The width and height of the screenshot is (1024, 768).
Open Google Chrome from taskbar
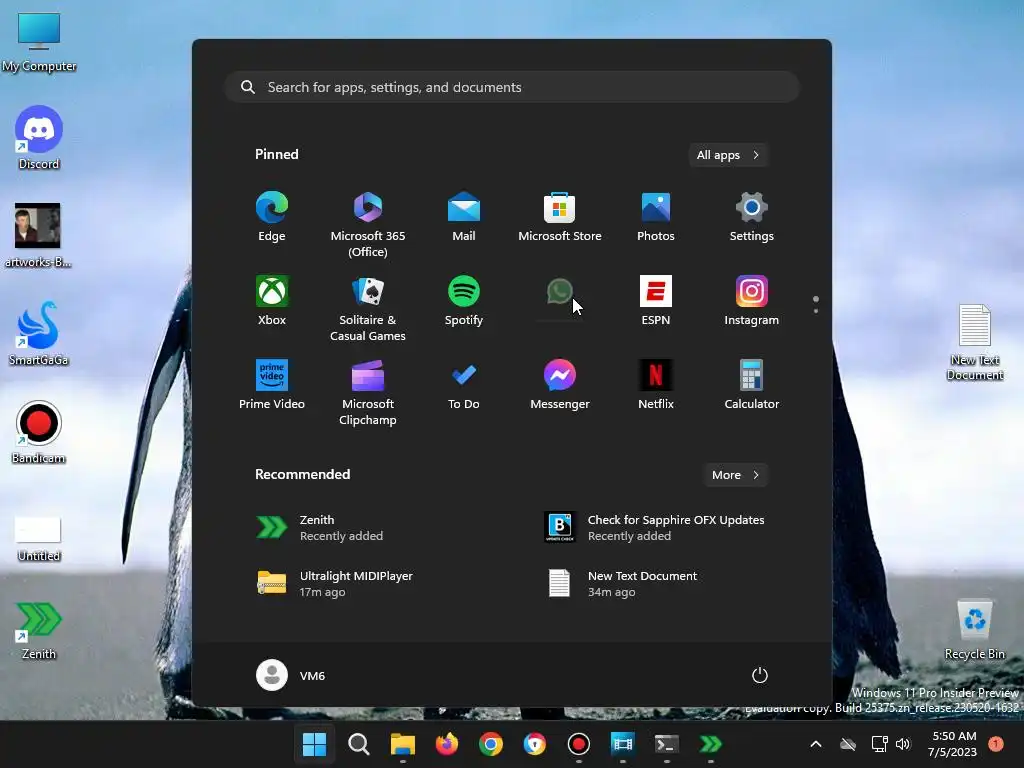pyautogui.click(x=491, y=744)
